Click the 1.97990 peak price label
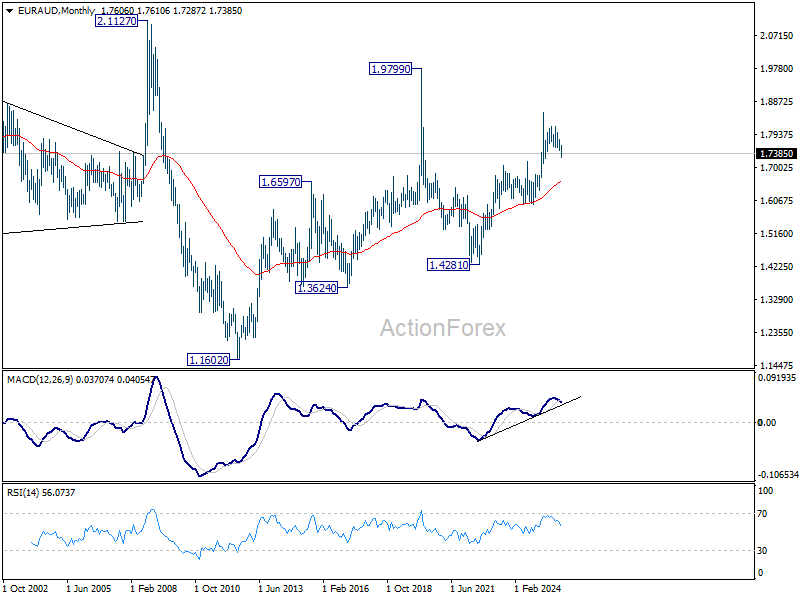The image size is (800, 600). pyautogui.click(x=390, y=69)
